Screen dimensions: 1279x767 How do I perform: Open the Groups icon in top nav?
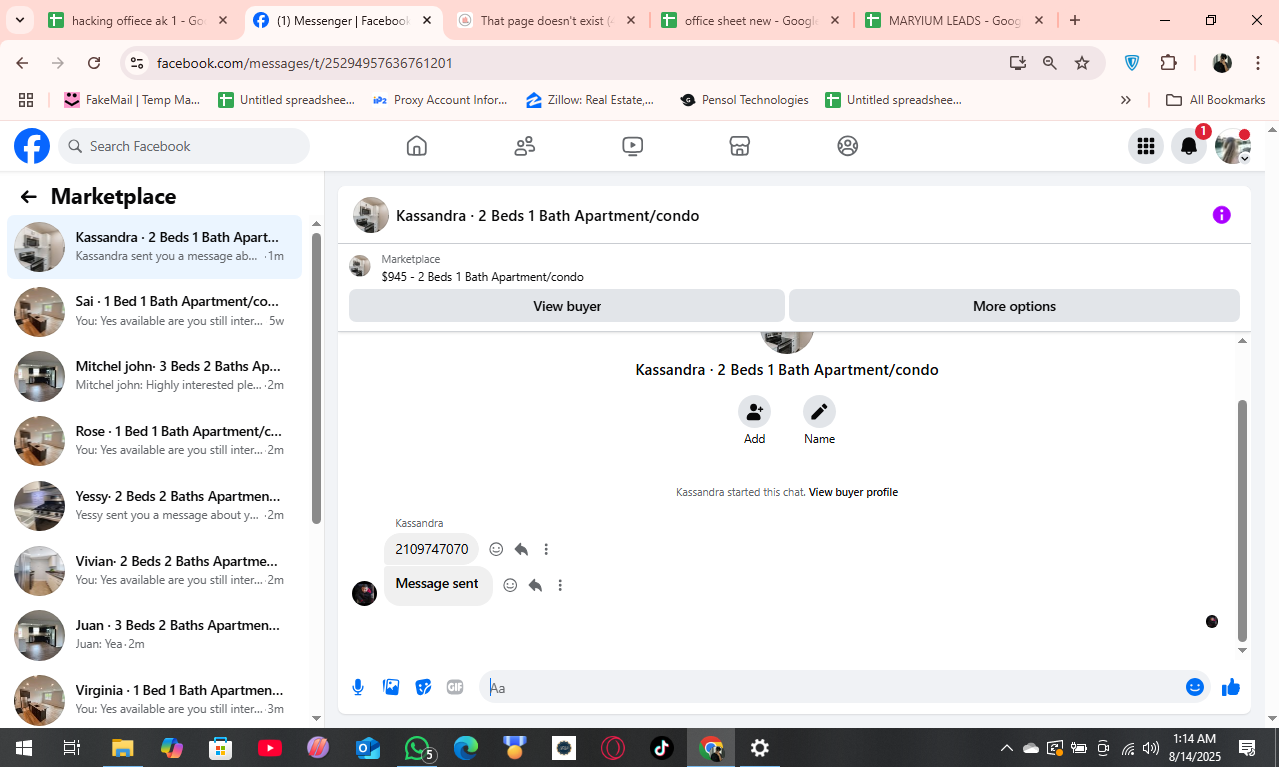click(x=848, y=146)
